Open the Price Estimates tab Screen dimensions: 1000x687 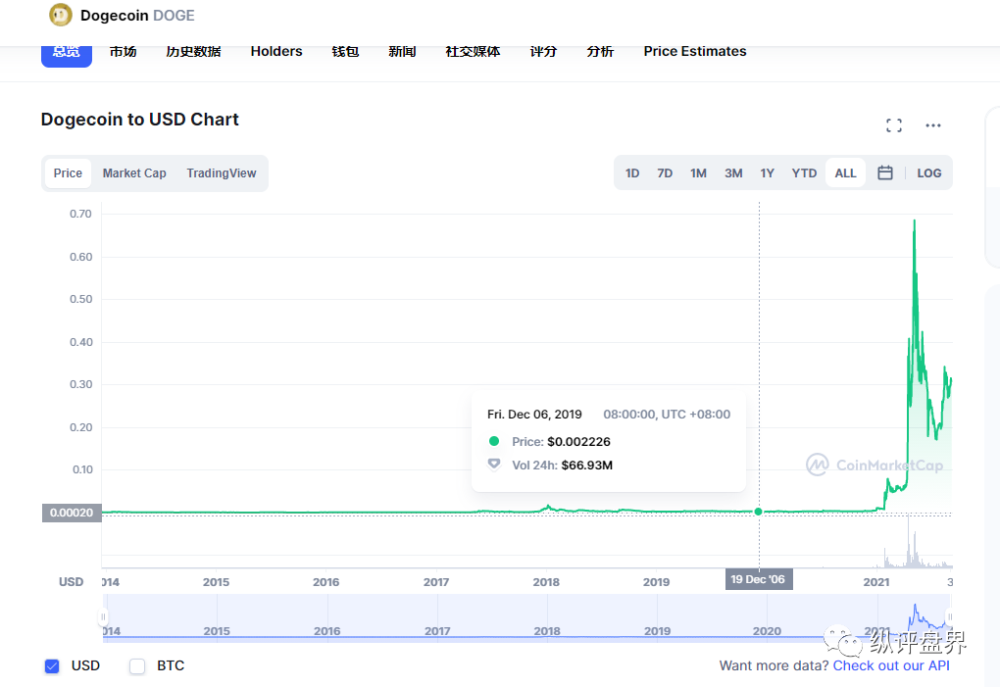(x=695, y=52)
